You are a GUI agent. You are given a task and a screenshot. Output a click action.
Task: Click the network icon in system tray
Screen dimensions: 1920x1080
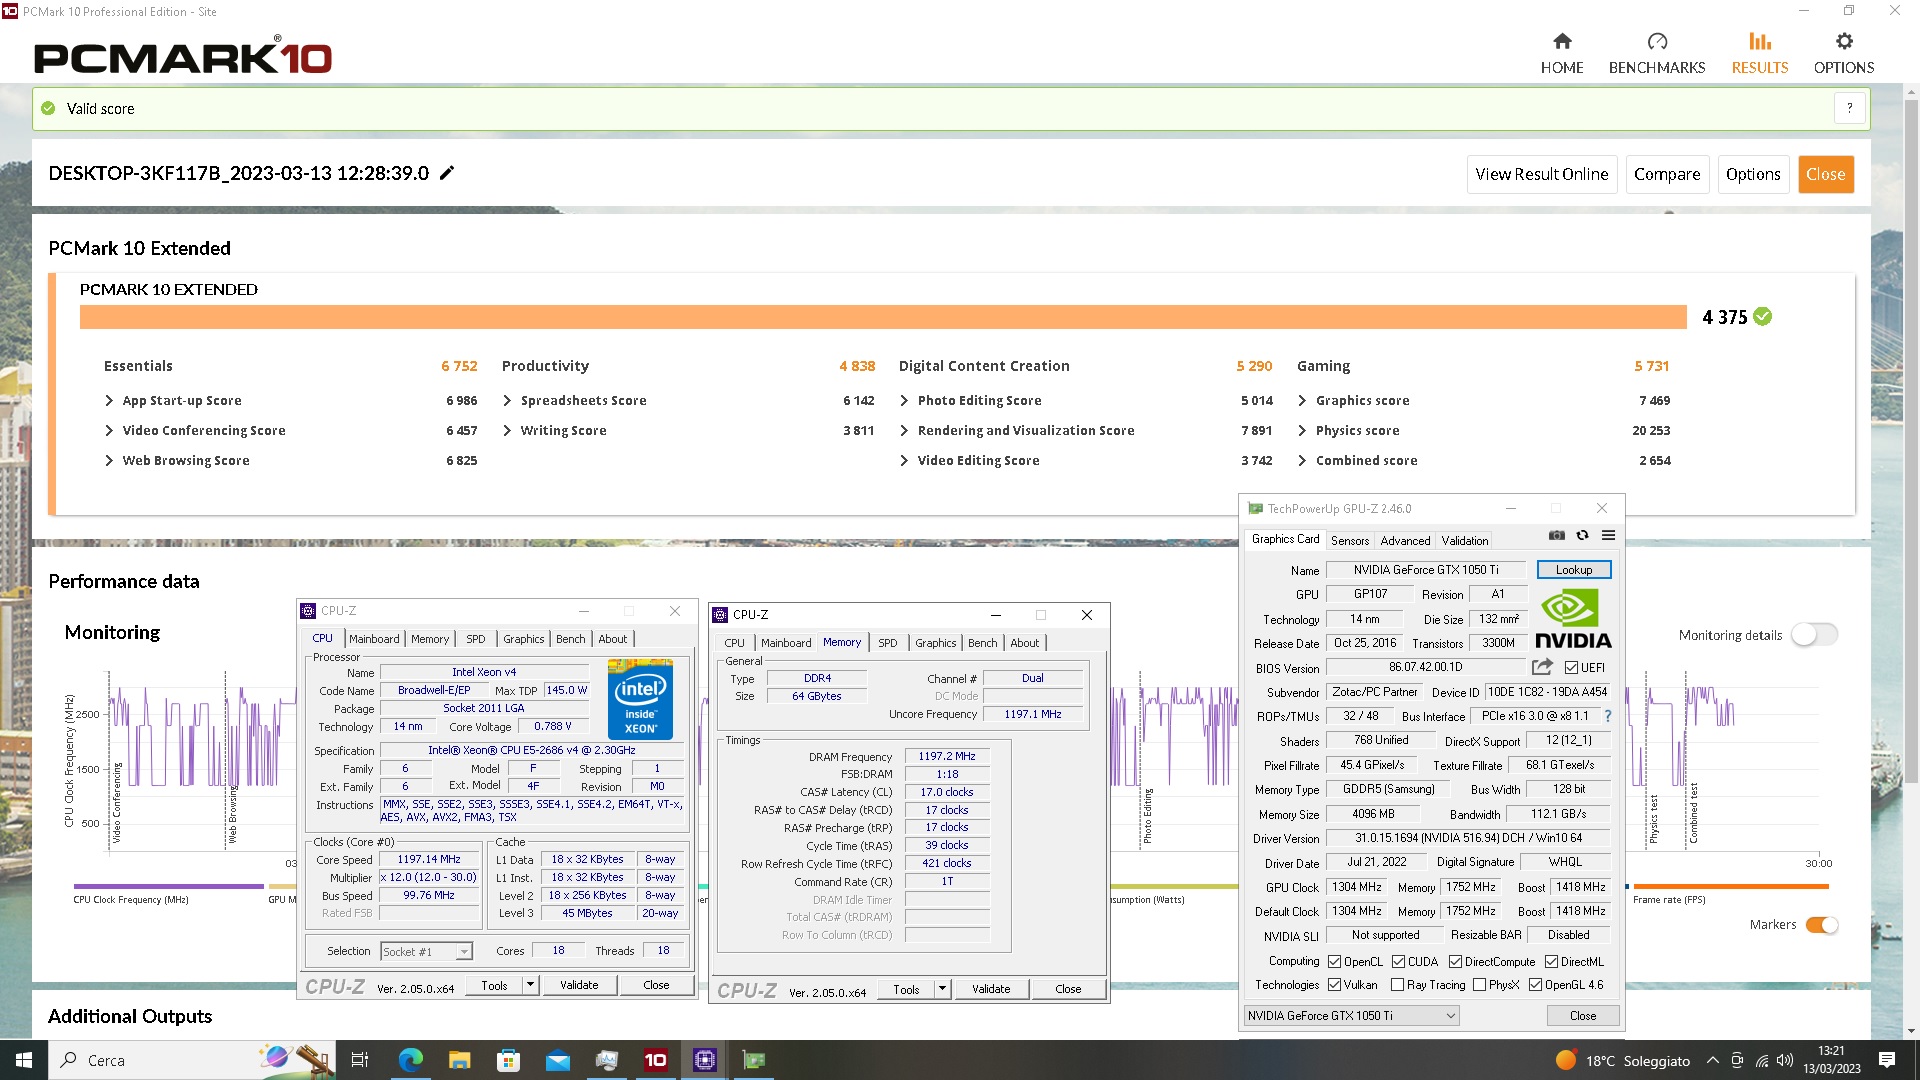1762,1060
